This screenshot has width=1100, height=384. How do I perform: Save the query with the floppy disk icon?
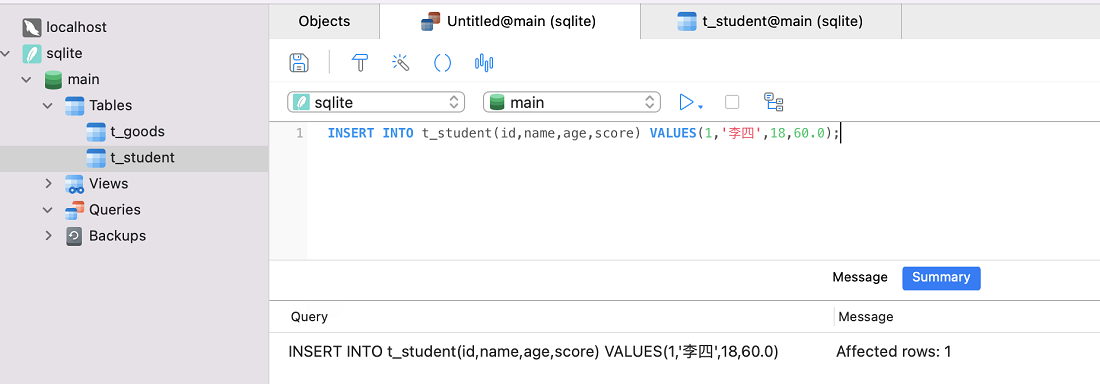pos(300,62)
